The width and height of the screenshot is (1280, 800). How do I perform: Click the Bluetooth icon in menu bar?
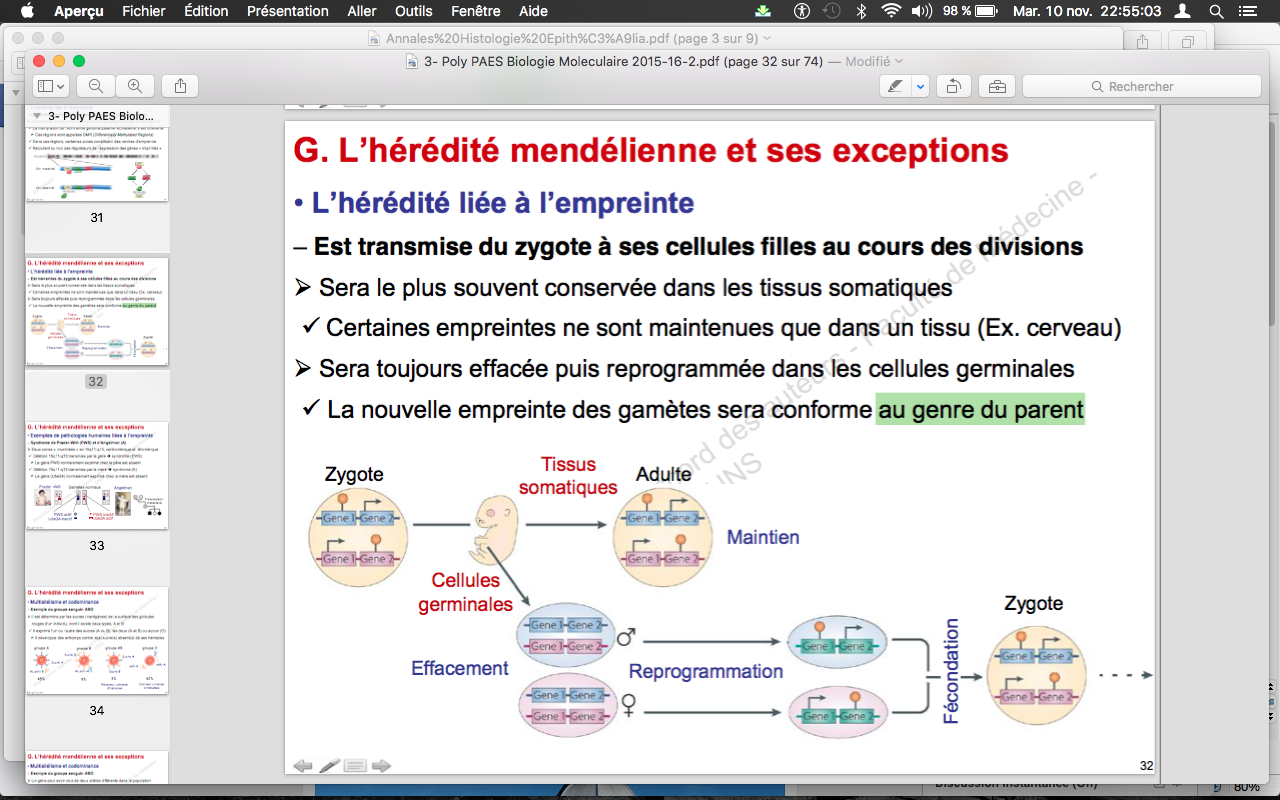(861, 11)
